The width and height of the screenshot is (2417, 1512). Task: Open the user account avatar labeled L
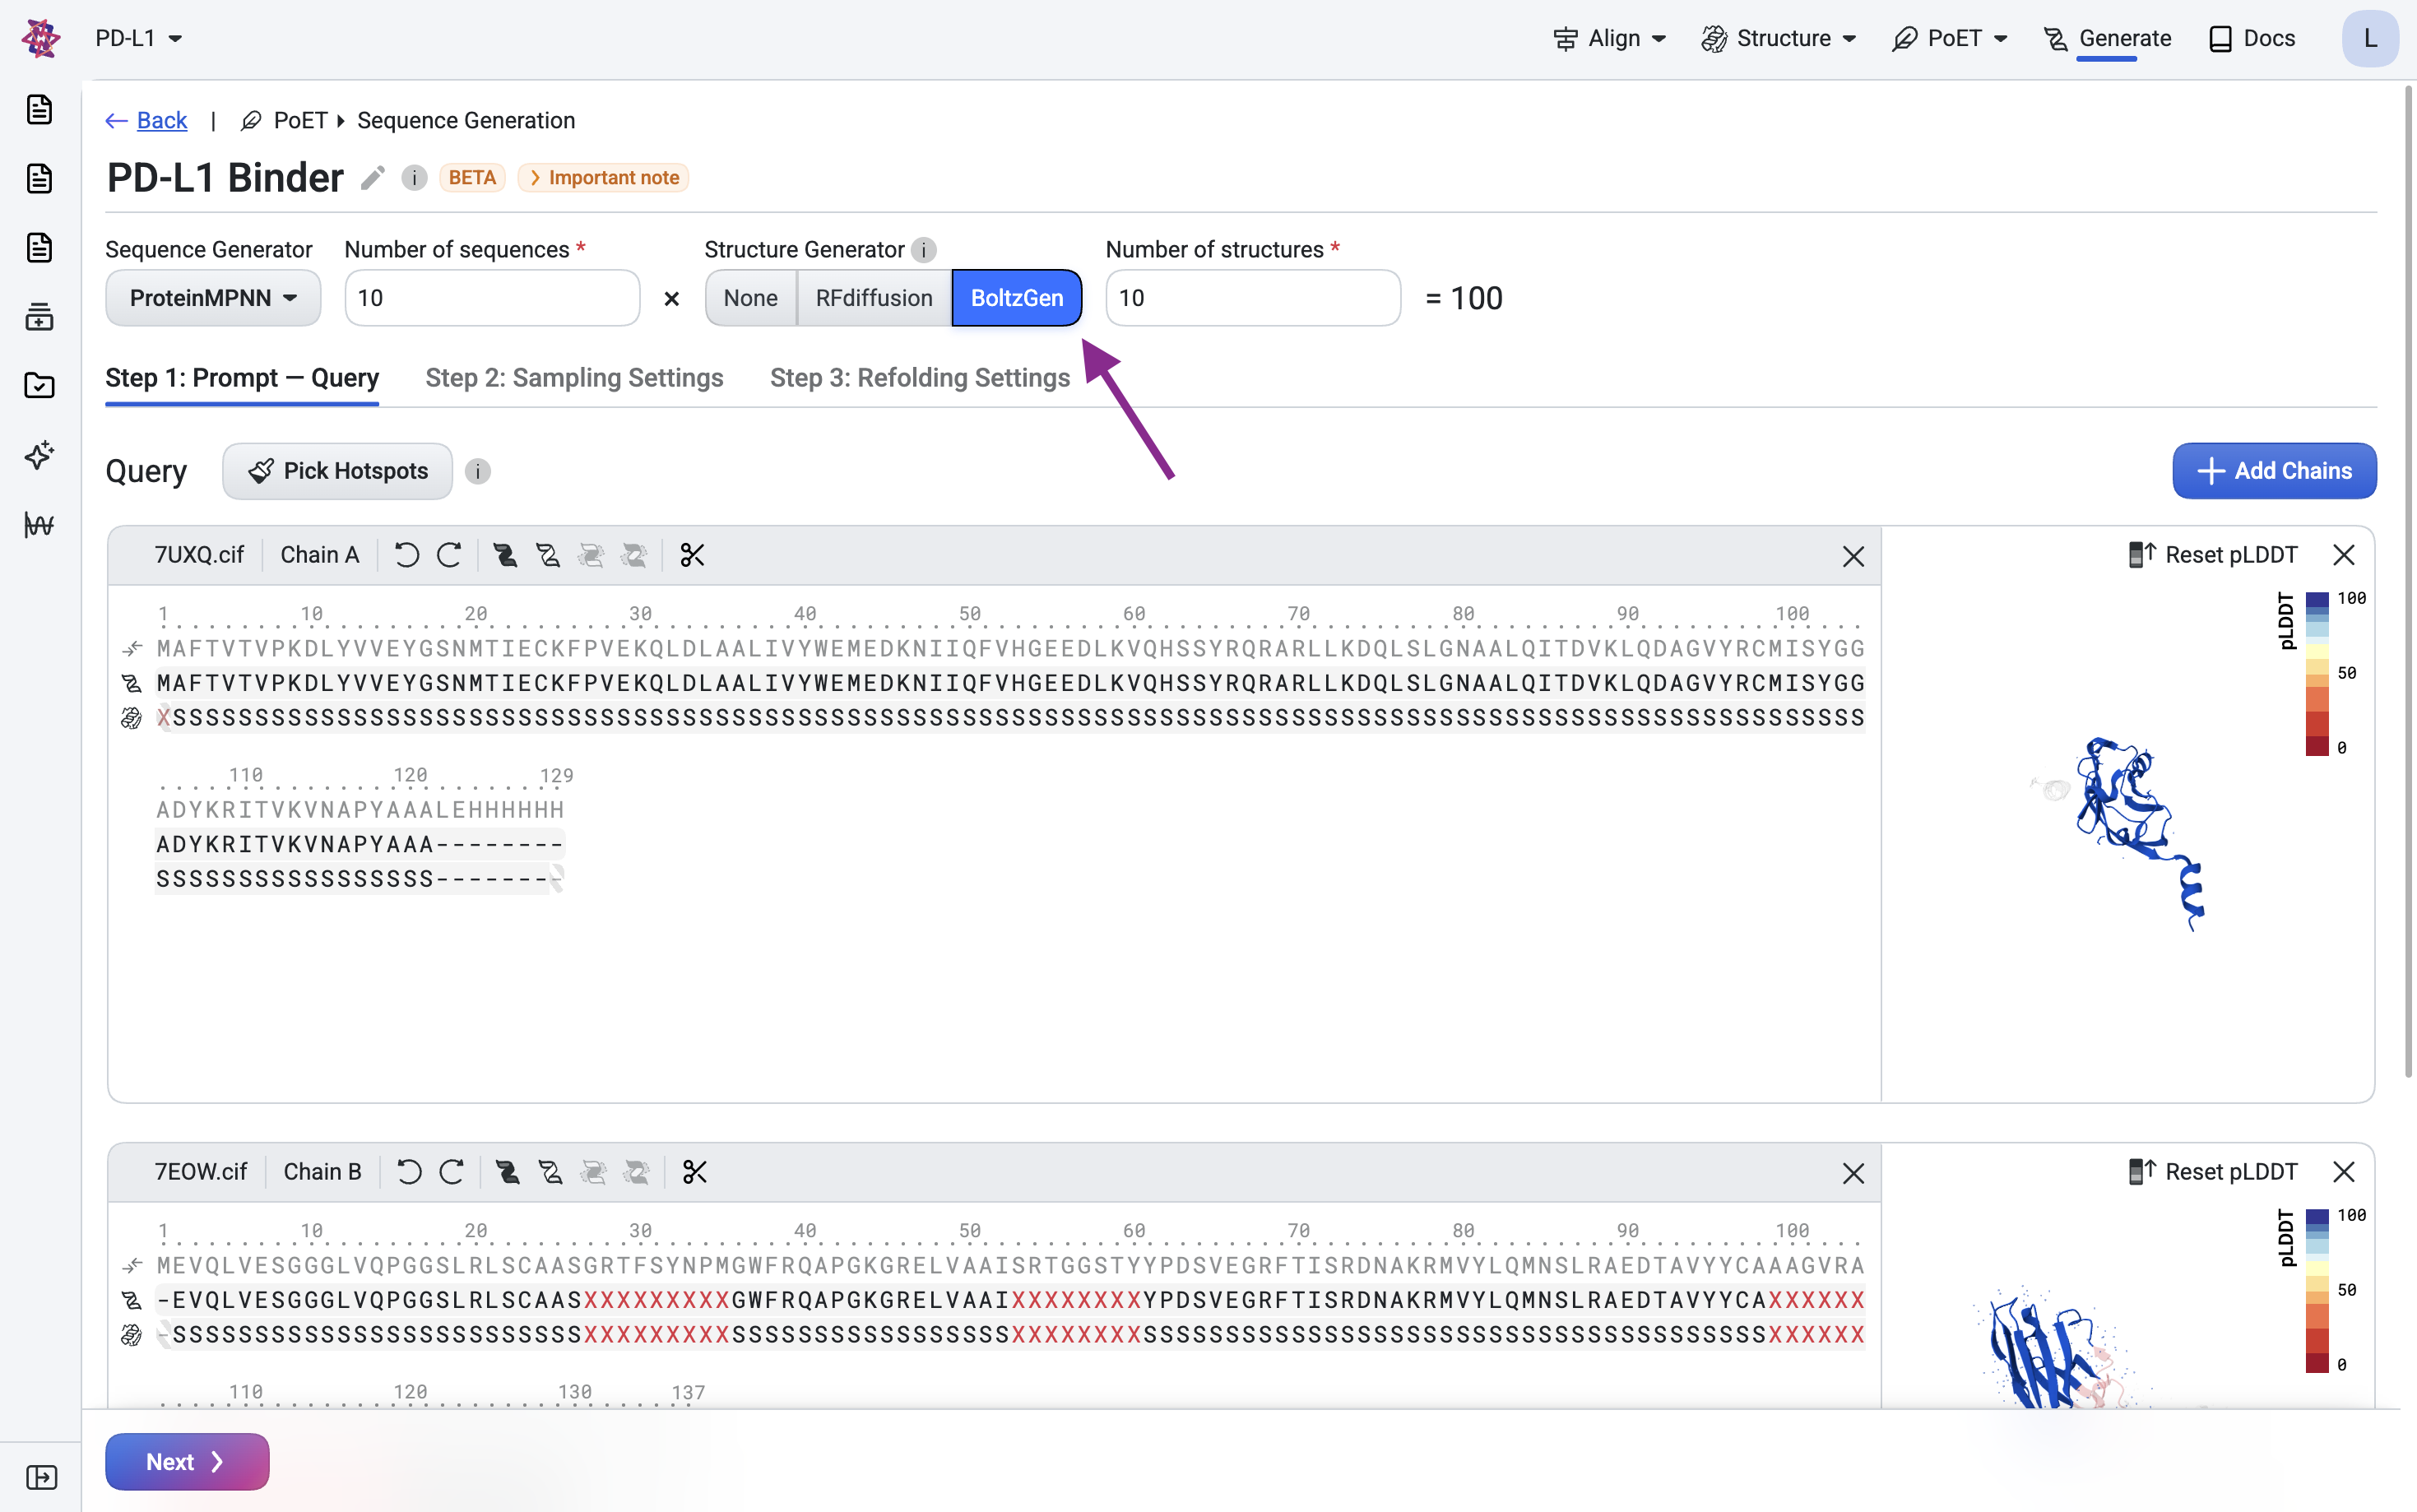[x=2370, y=38]
